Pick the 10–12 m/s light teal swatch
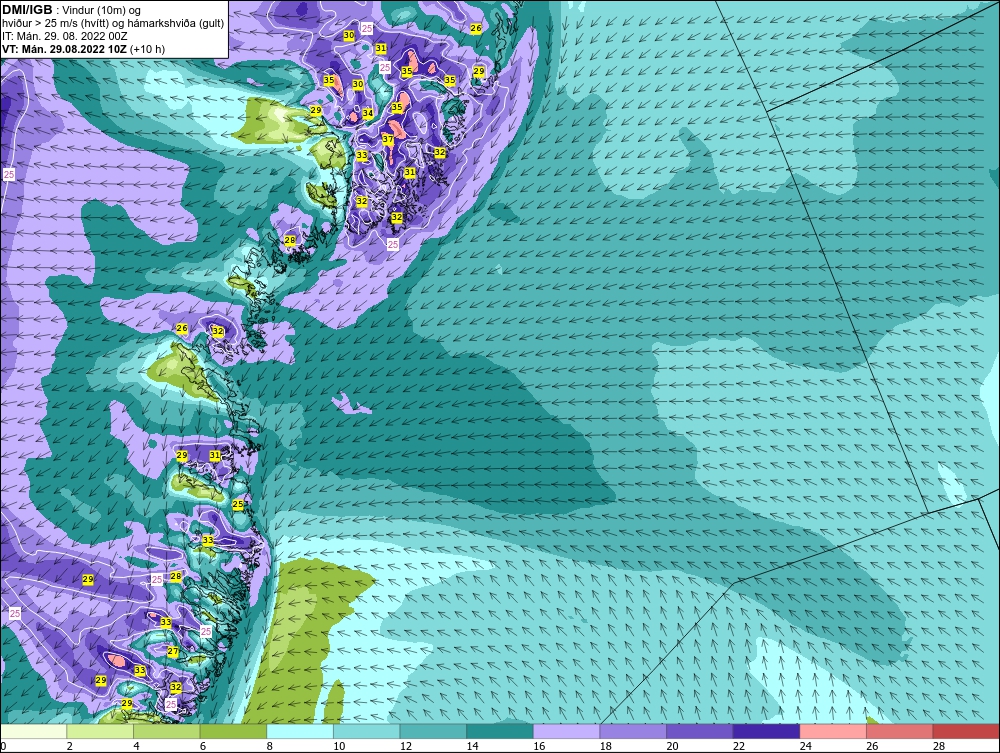The height and width of the screenshot is (753, 1000). [367, 731]
